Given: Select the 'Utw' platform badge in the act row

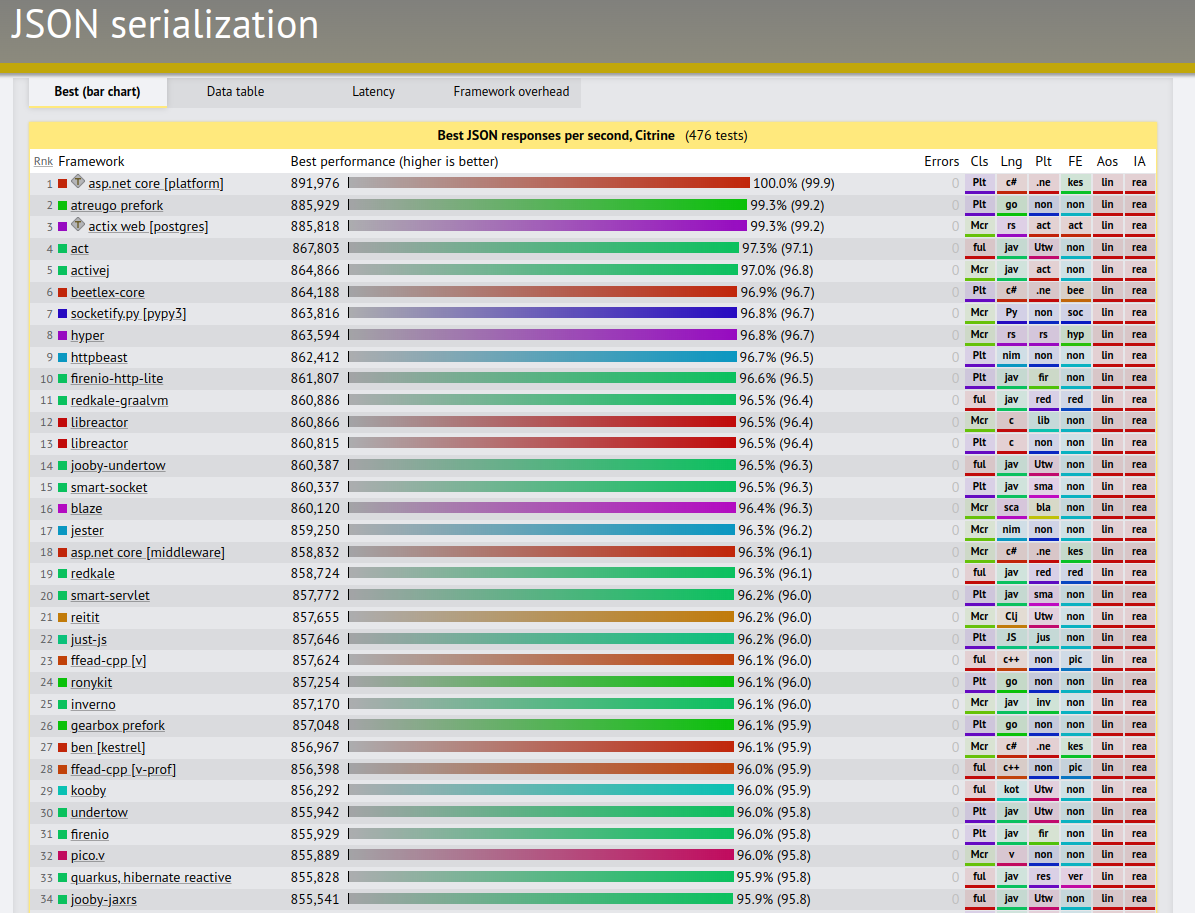Looking at the screenshot, I should pos(1043,248).
